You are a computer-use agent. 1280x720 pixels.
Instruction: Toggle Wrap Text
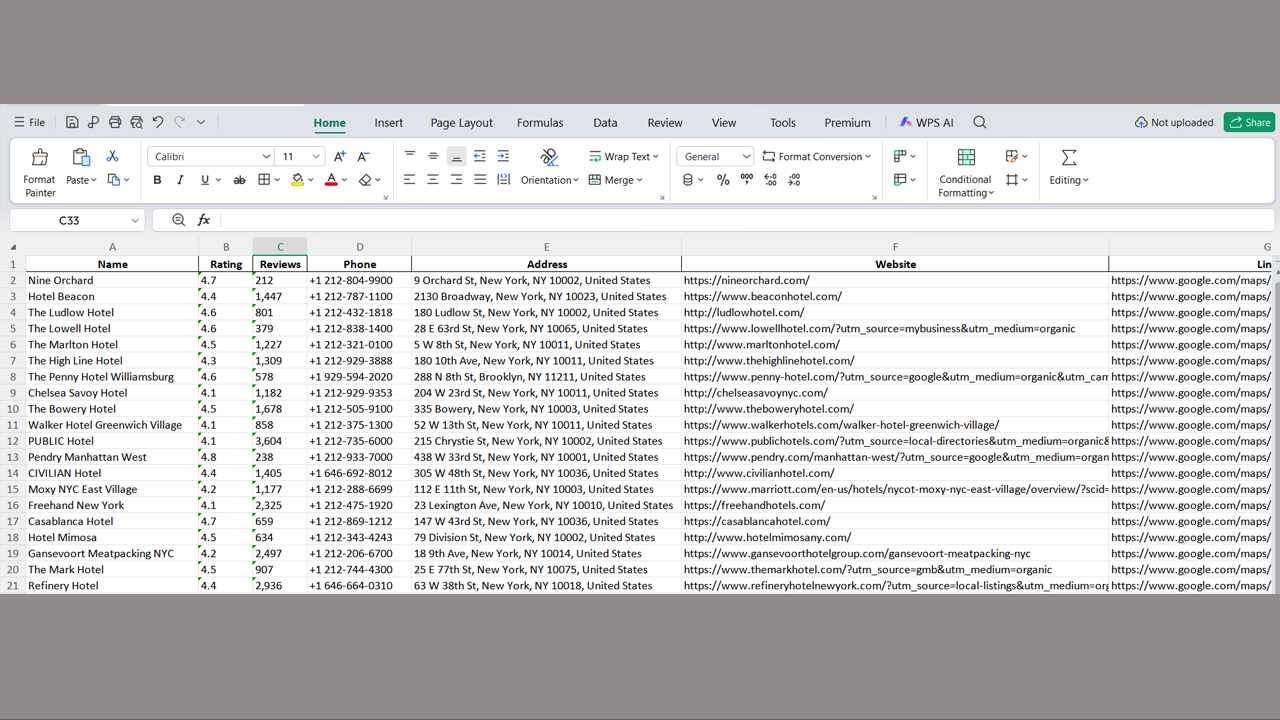tap(624, 156)
